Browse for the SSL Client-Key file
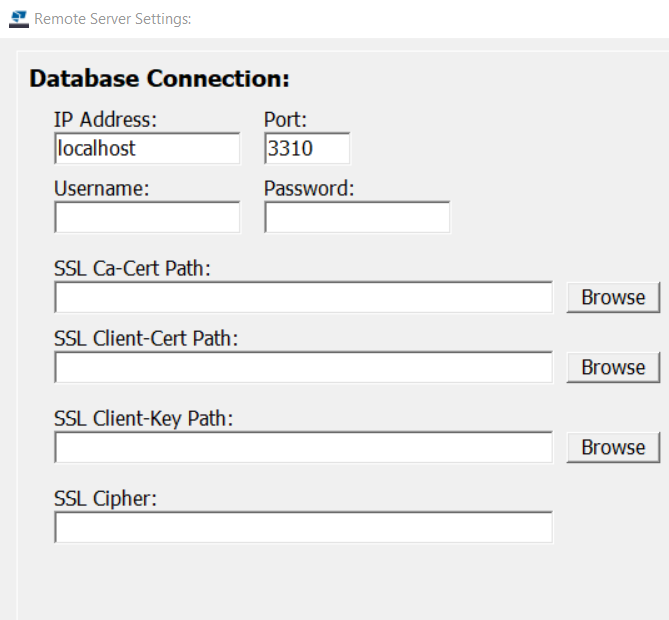This screenshot has width=669, height=620. (613, 447)
